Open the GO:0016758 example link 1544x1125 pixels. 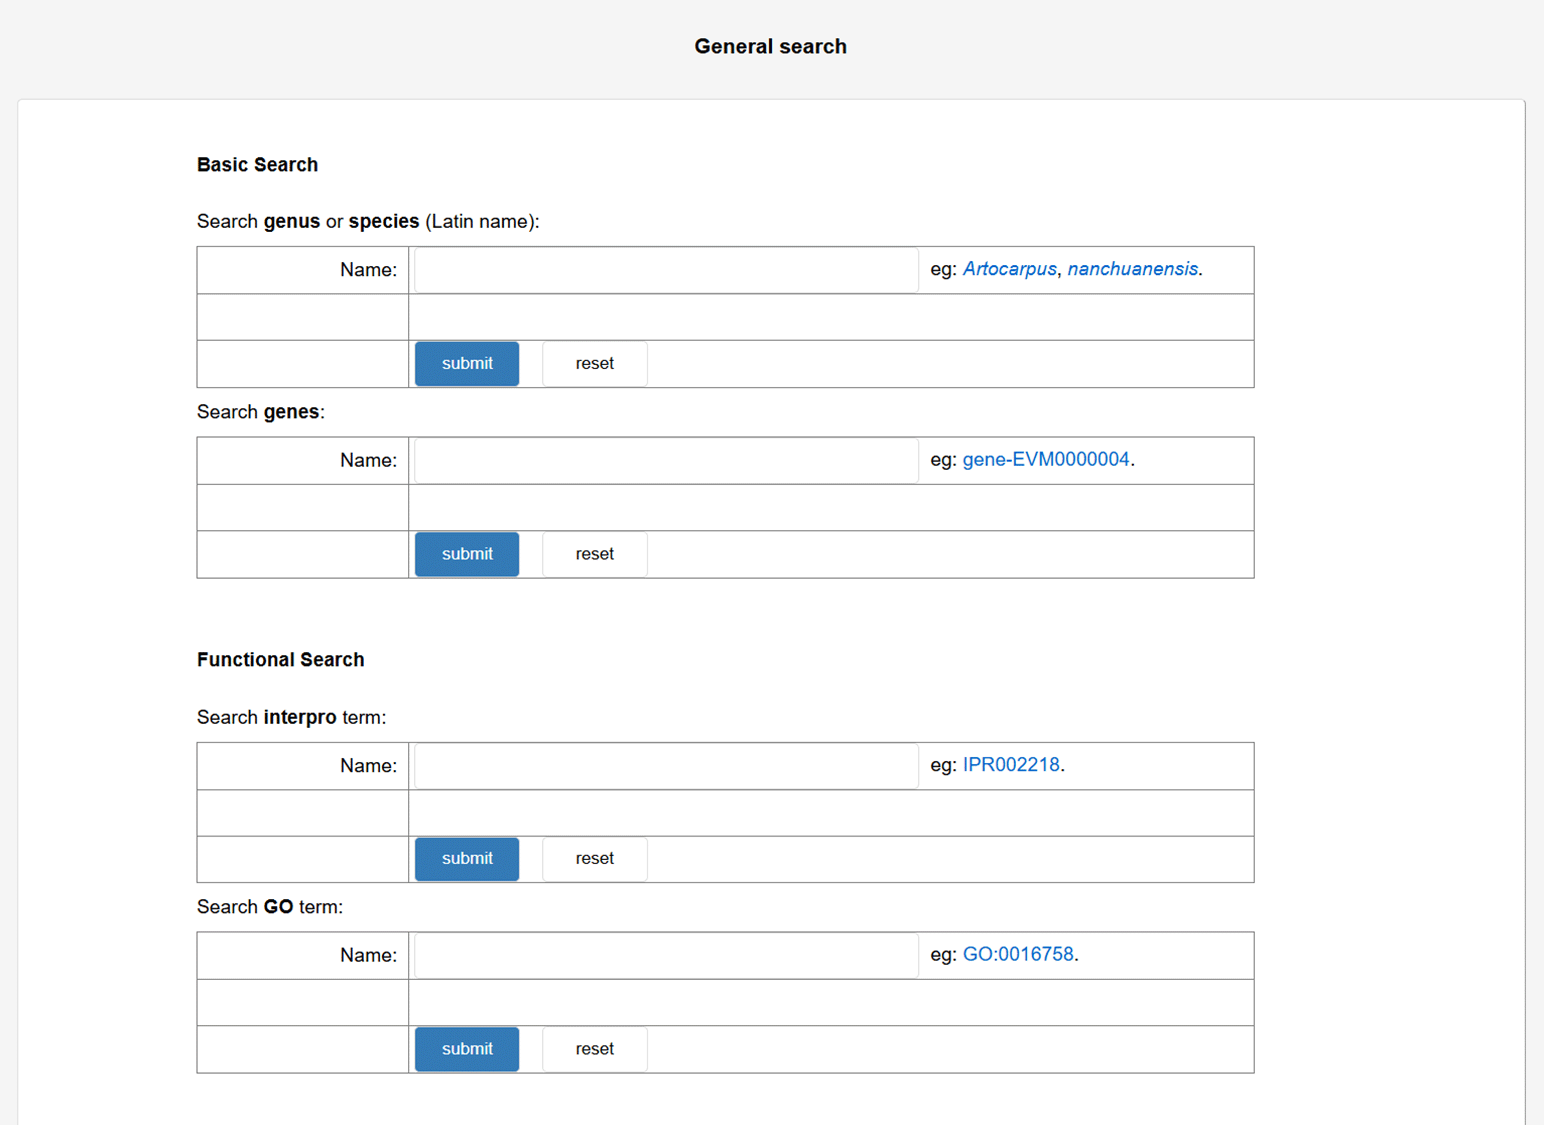click(1017, 955)
